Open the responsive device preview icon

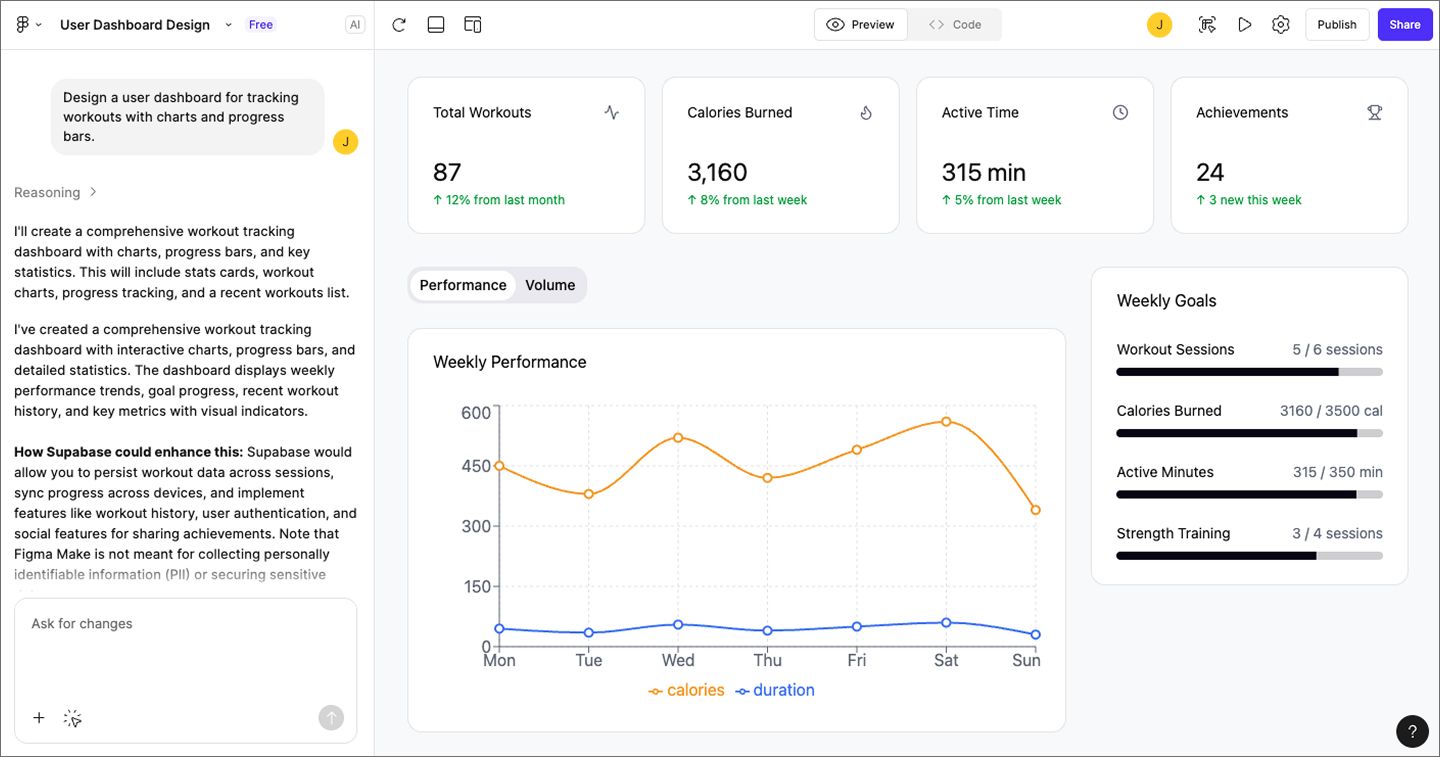(472, 24)
